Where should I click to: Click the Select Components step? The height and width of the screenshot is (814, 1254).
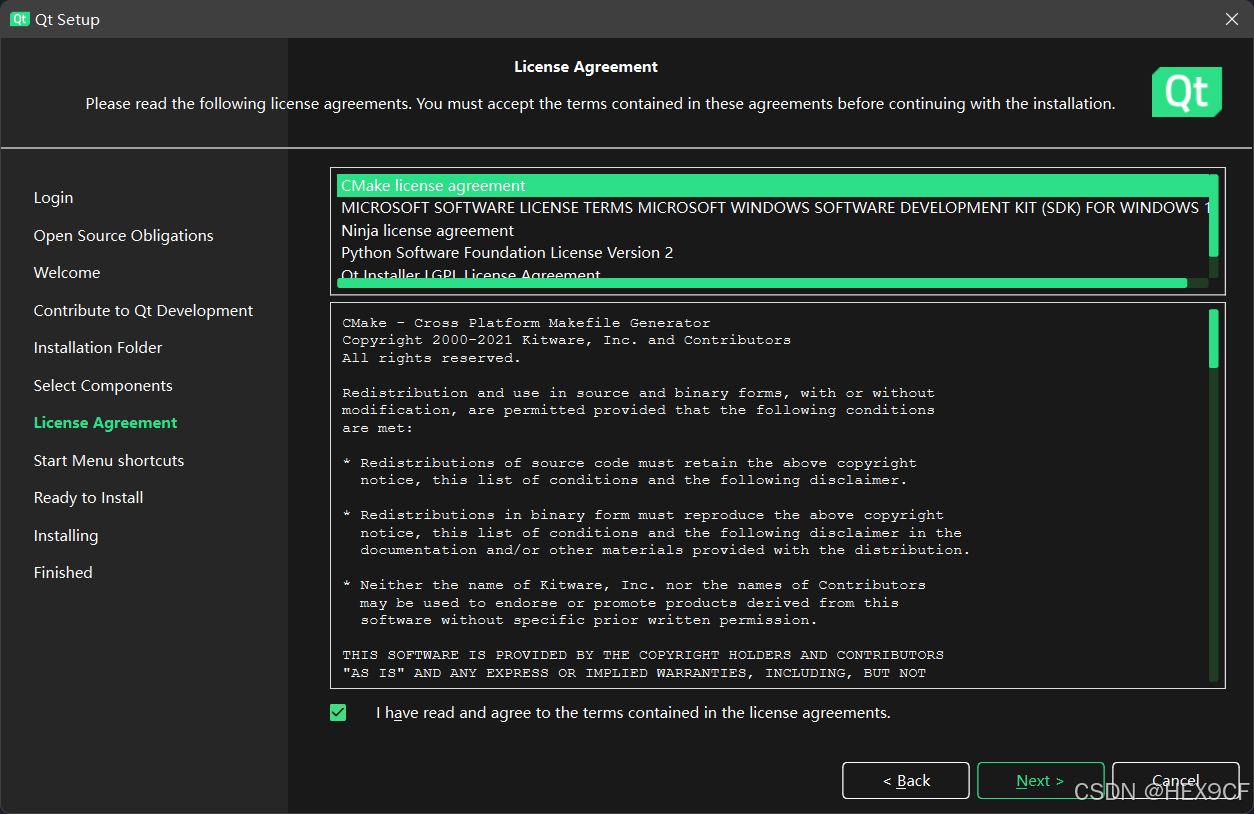[103, 386]
